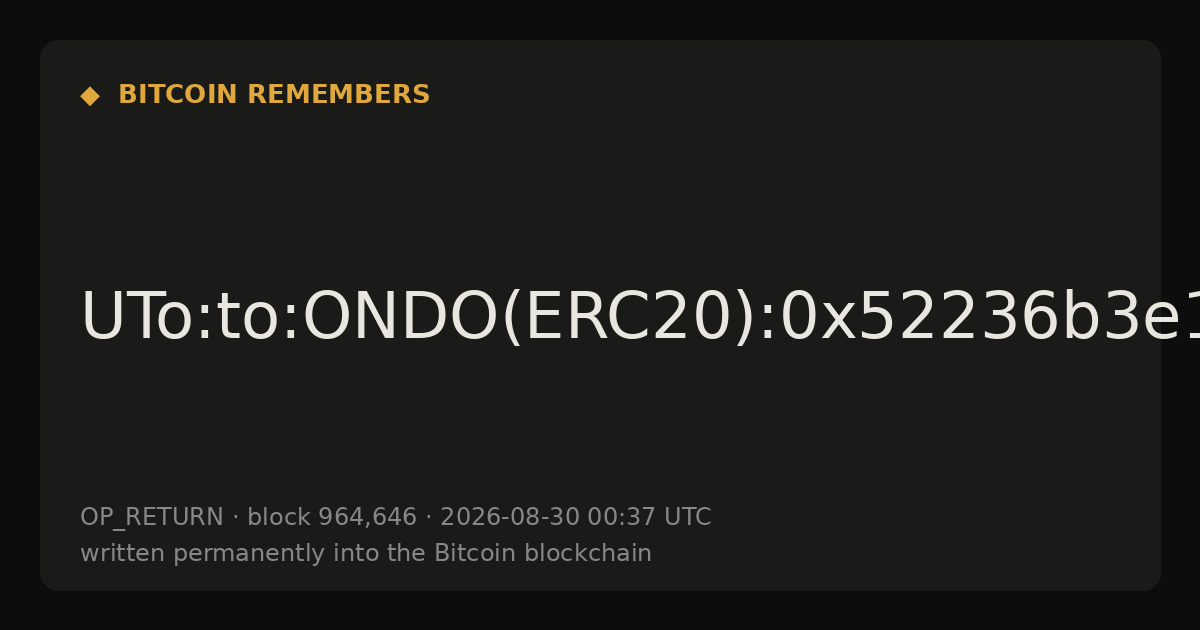
Task: Open block number 964,646
Action: click(367, 518)
